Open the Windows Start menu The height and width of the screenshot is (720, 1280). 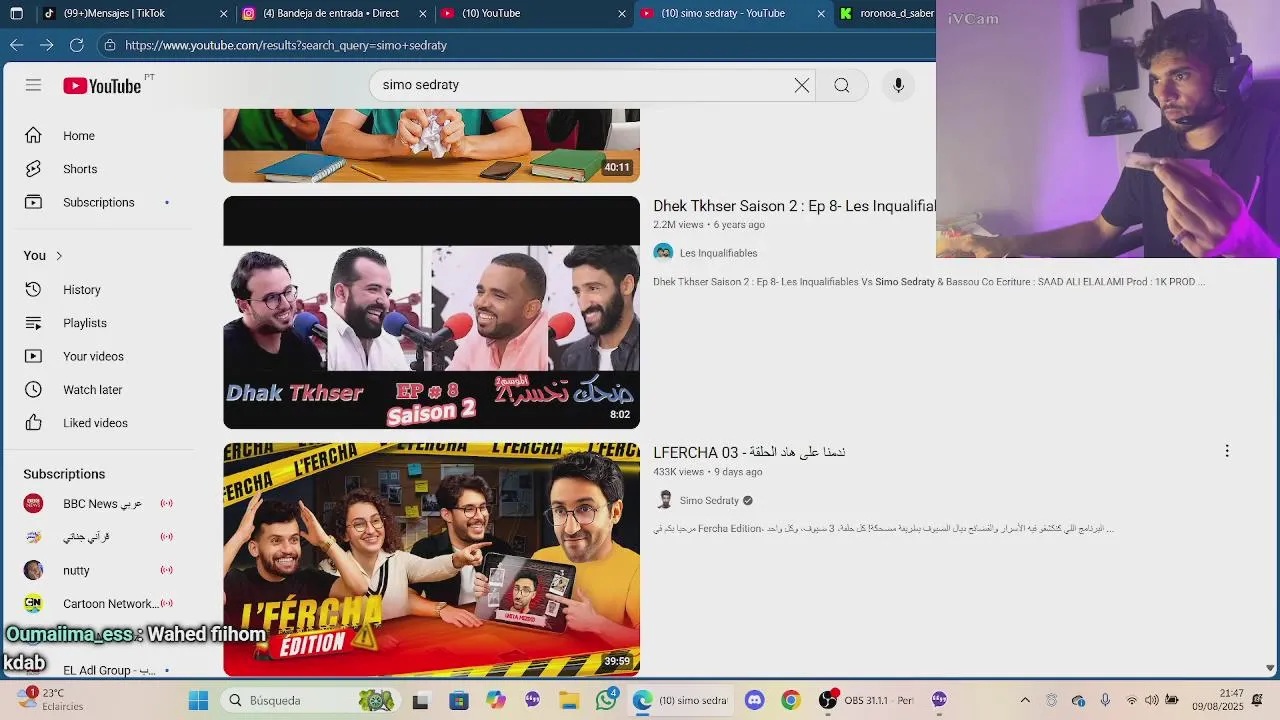198,700
